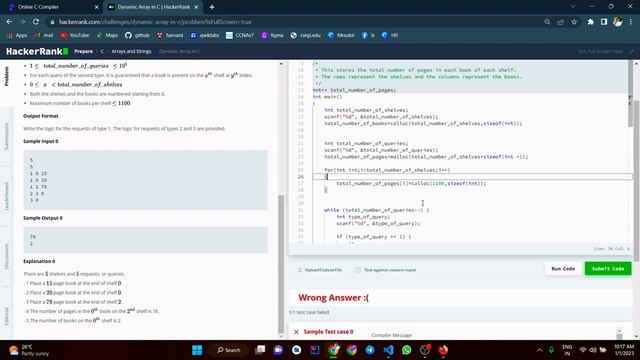Image resolution: width=640 pixels, height=360 pixels.
Task: Open Telegram from the taskbar
Action: pos(370,350)
